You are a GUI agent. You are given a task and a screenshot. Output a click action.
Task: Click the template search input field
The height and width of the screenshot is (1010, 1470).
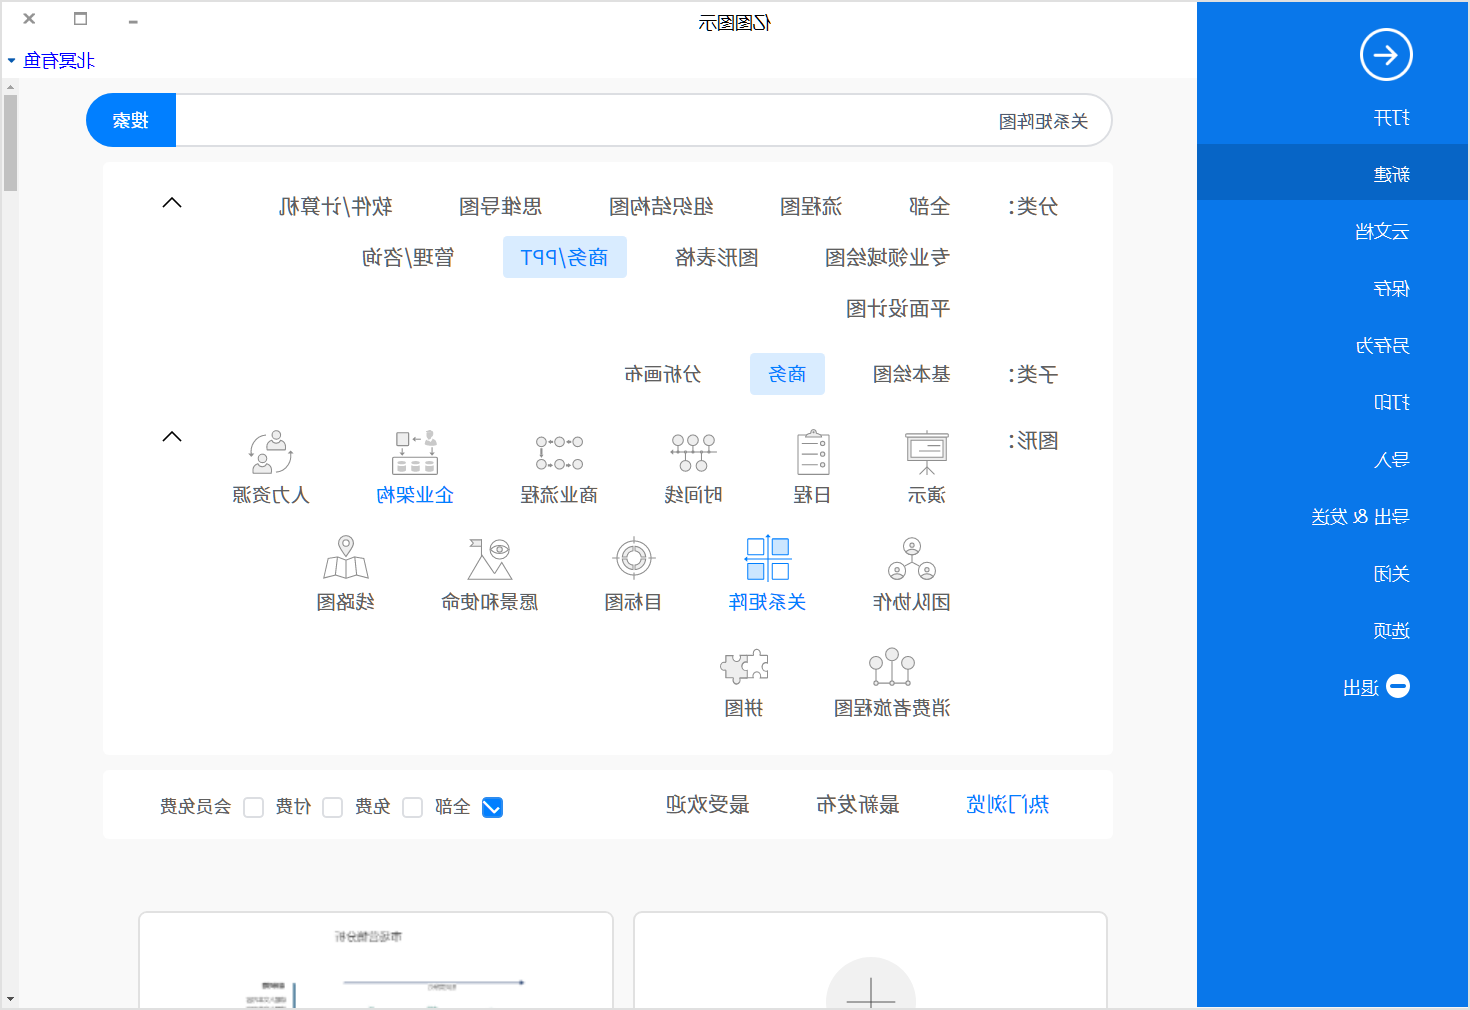tap(643, 120)
